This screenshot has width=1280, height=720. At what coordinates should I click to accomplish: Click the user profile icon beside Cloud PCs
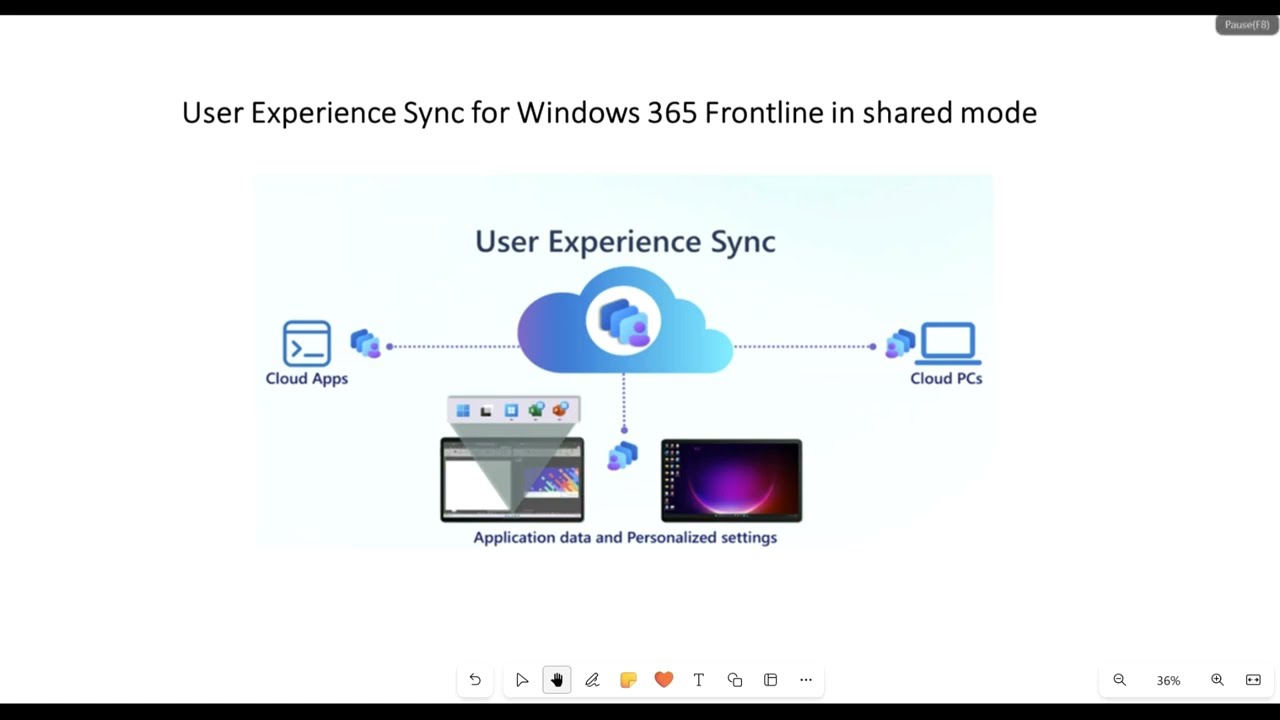click(x=900, y=343)
